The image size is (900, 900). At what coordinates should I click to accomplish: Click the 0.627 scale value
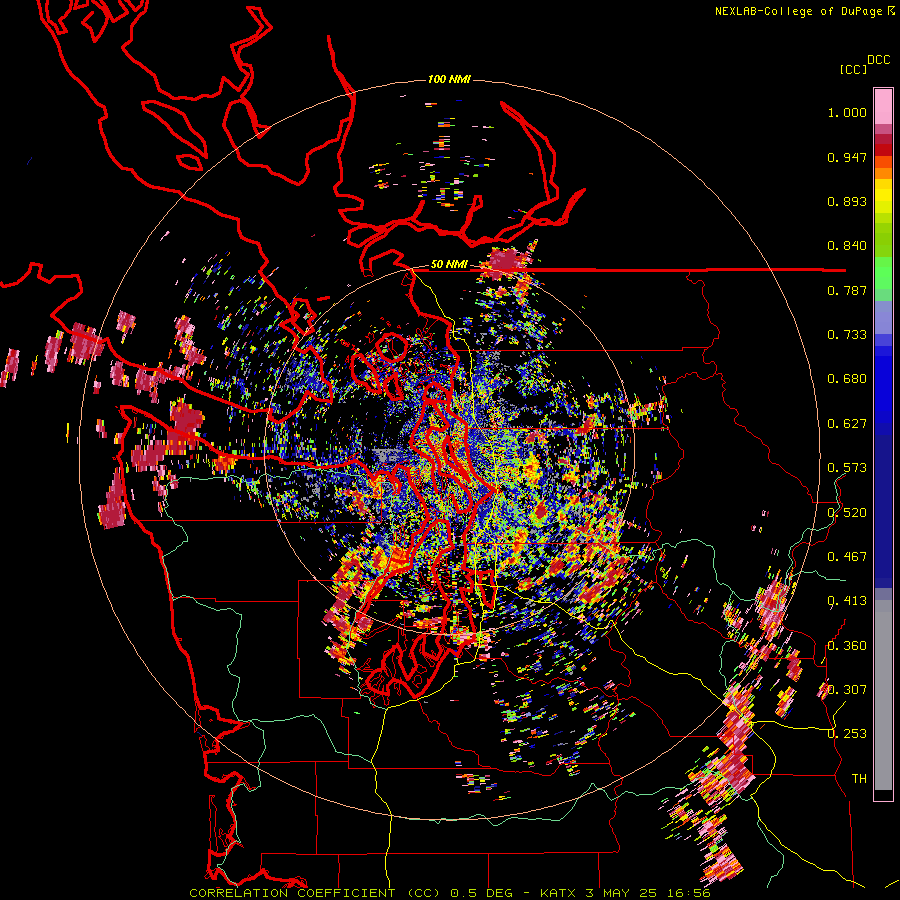point(847,424)
